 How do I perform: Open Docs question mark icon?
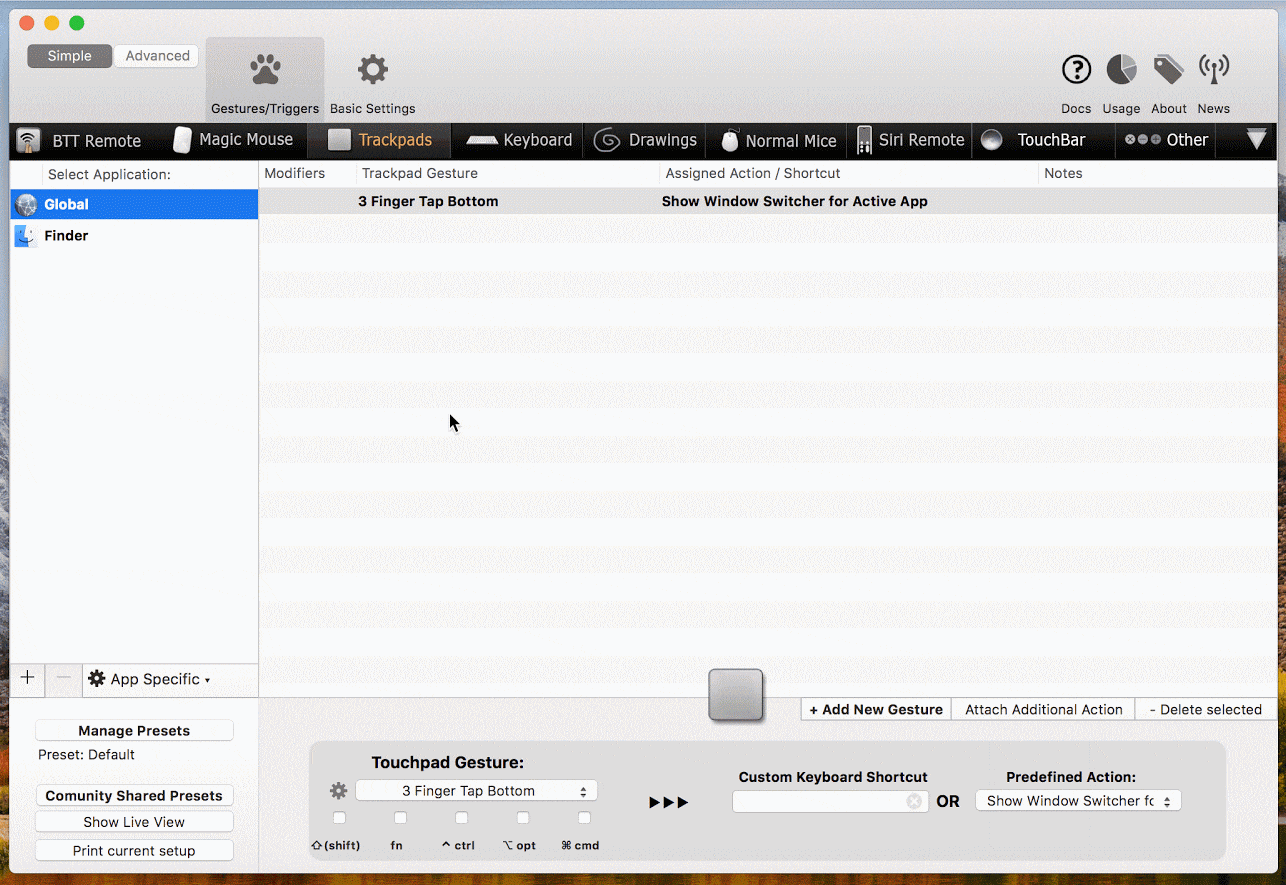pos(1076,70)
